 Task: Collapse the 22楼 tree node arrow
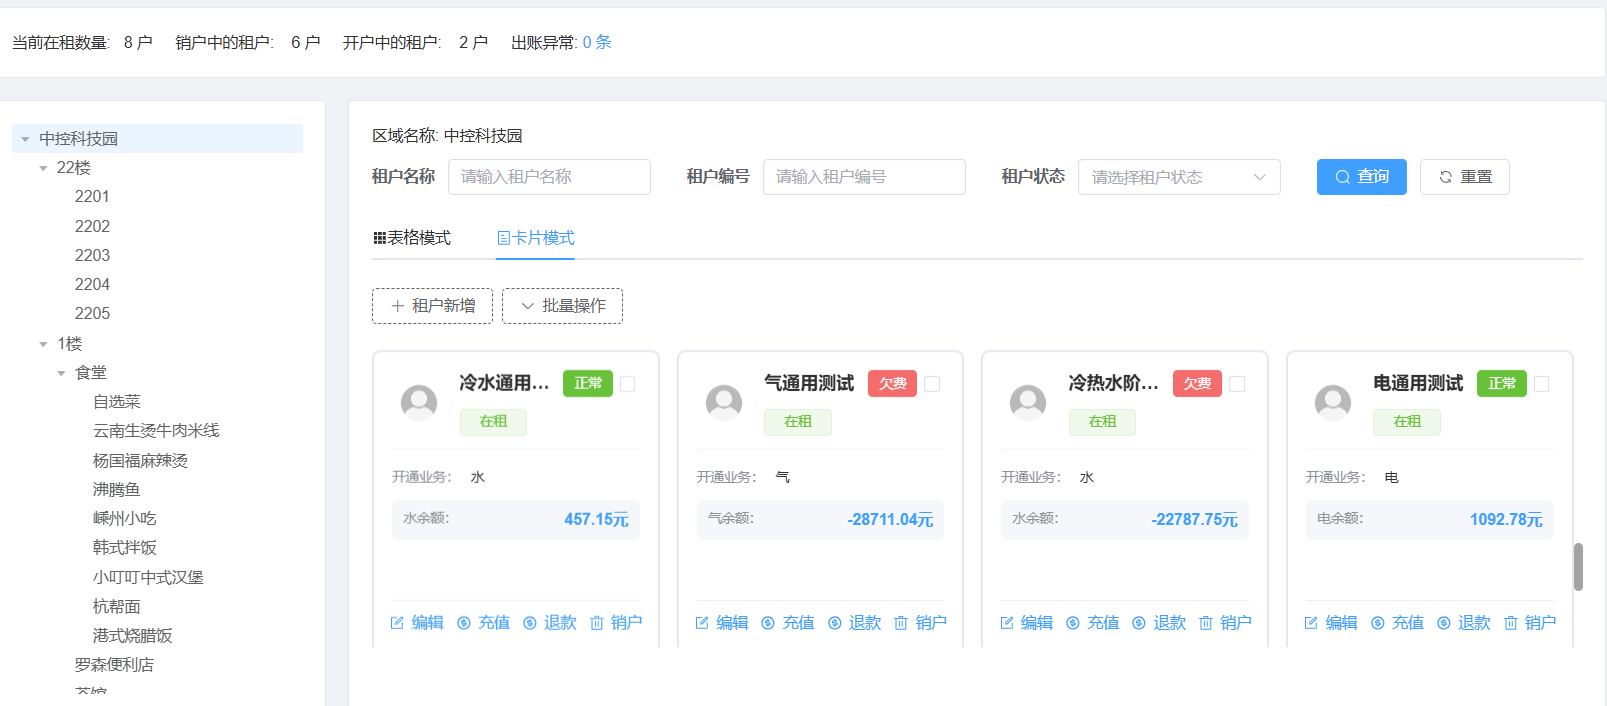pos(43,168)
